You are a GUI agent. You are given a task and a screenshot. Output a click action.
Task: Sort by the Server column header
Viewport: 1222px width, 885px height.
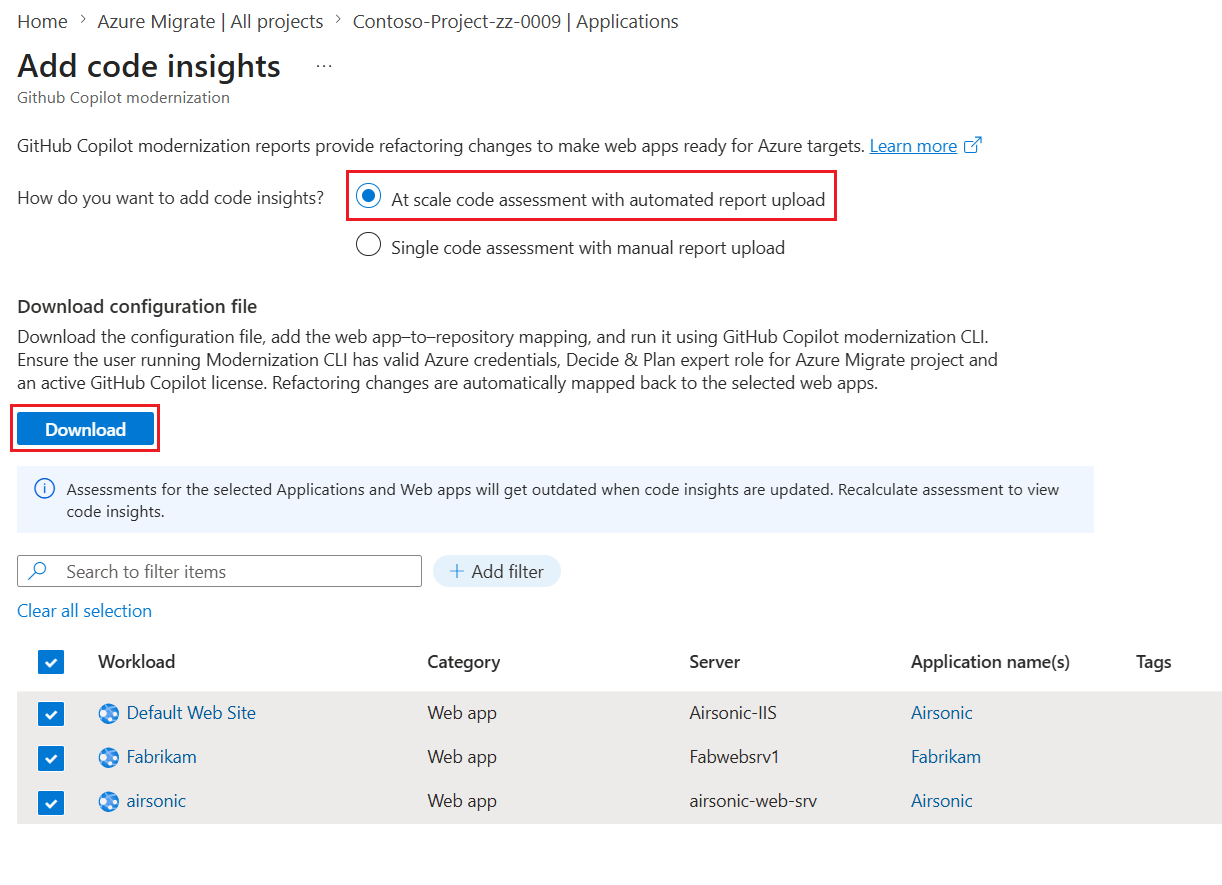(714, 662)
